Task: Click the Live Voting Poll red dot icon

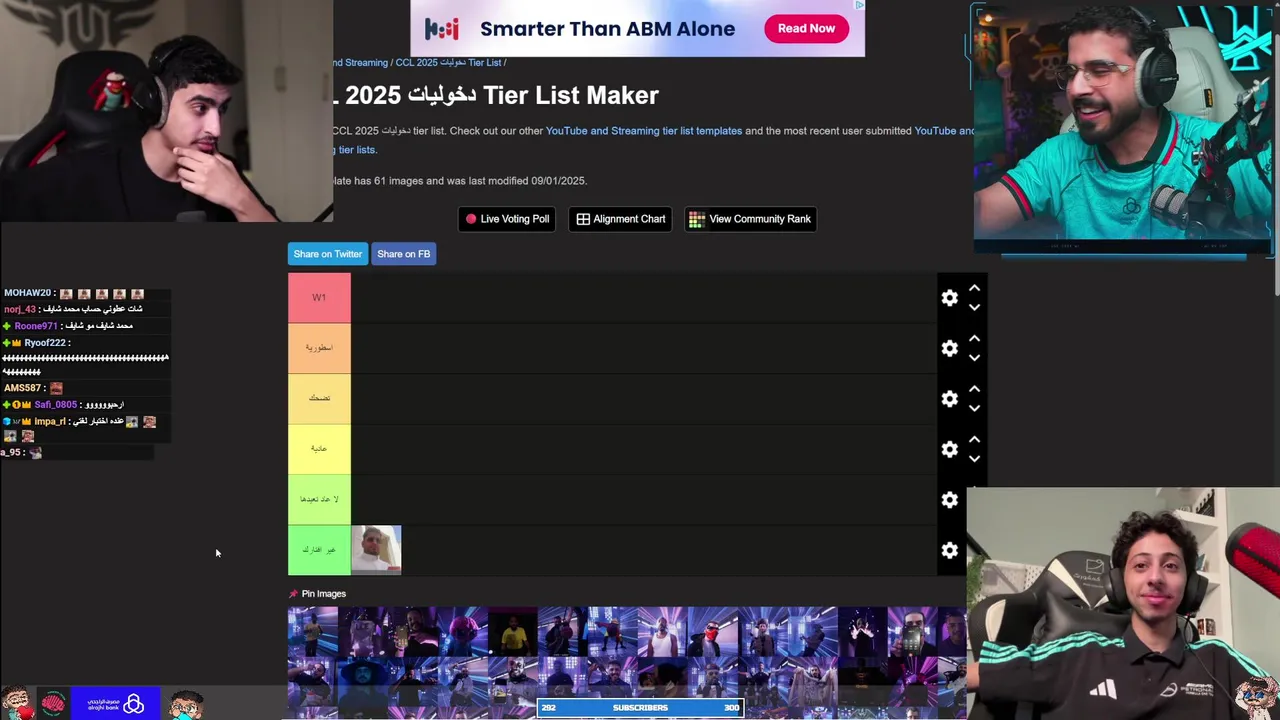Action: point(471,219)
